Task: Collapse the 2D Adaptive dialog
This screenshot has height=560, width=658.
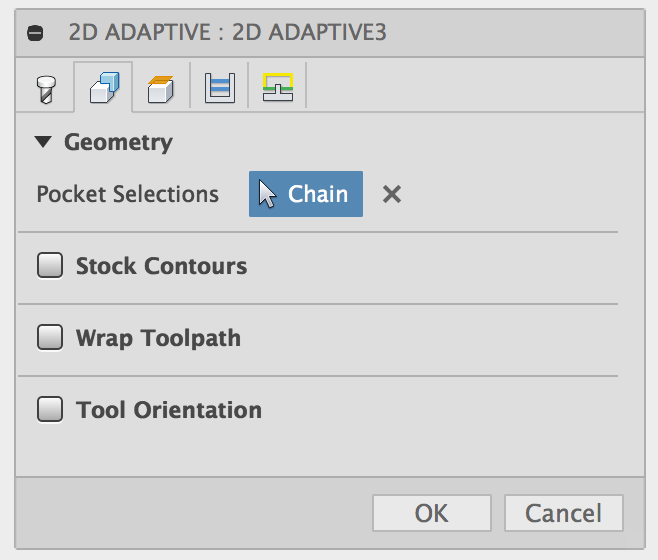Action: pos(36,32)
